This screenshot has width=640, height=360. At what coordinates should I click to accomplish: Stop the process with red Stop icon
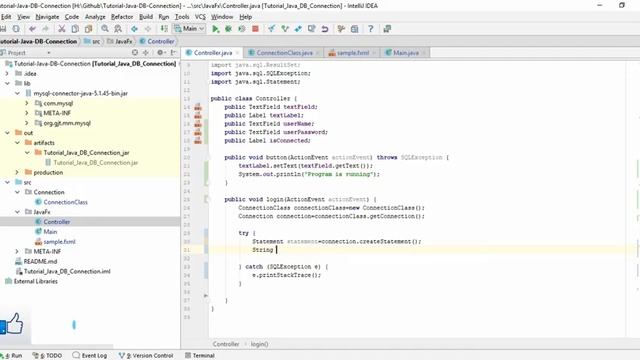tap(256, 29)
